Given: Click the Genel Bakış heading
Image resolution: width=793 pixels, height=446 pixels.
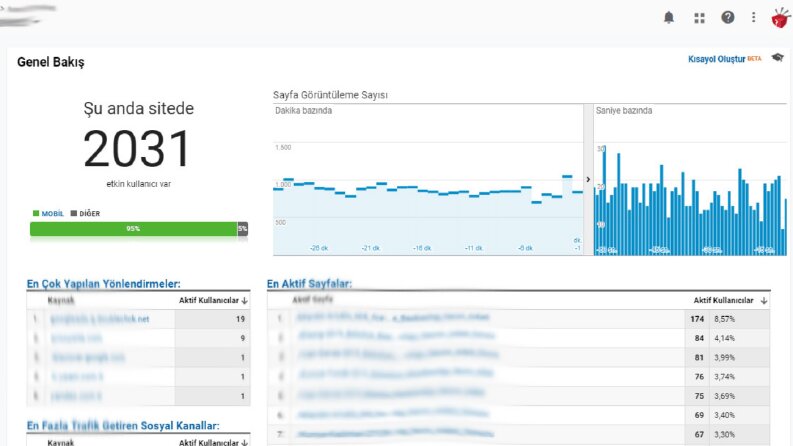Looking at the screenshot, I should (x=51, y=62).
